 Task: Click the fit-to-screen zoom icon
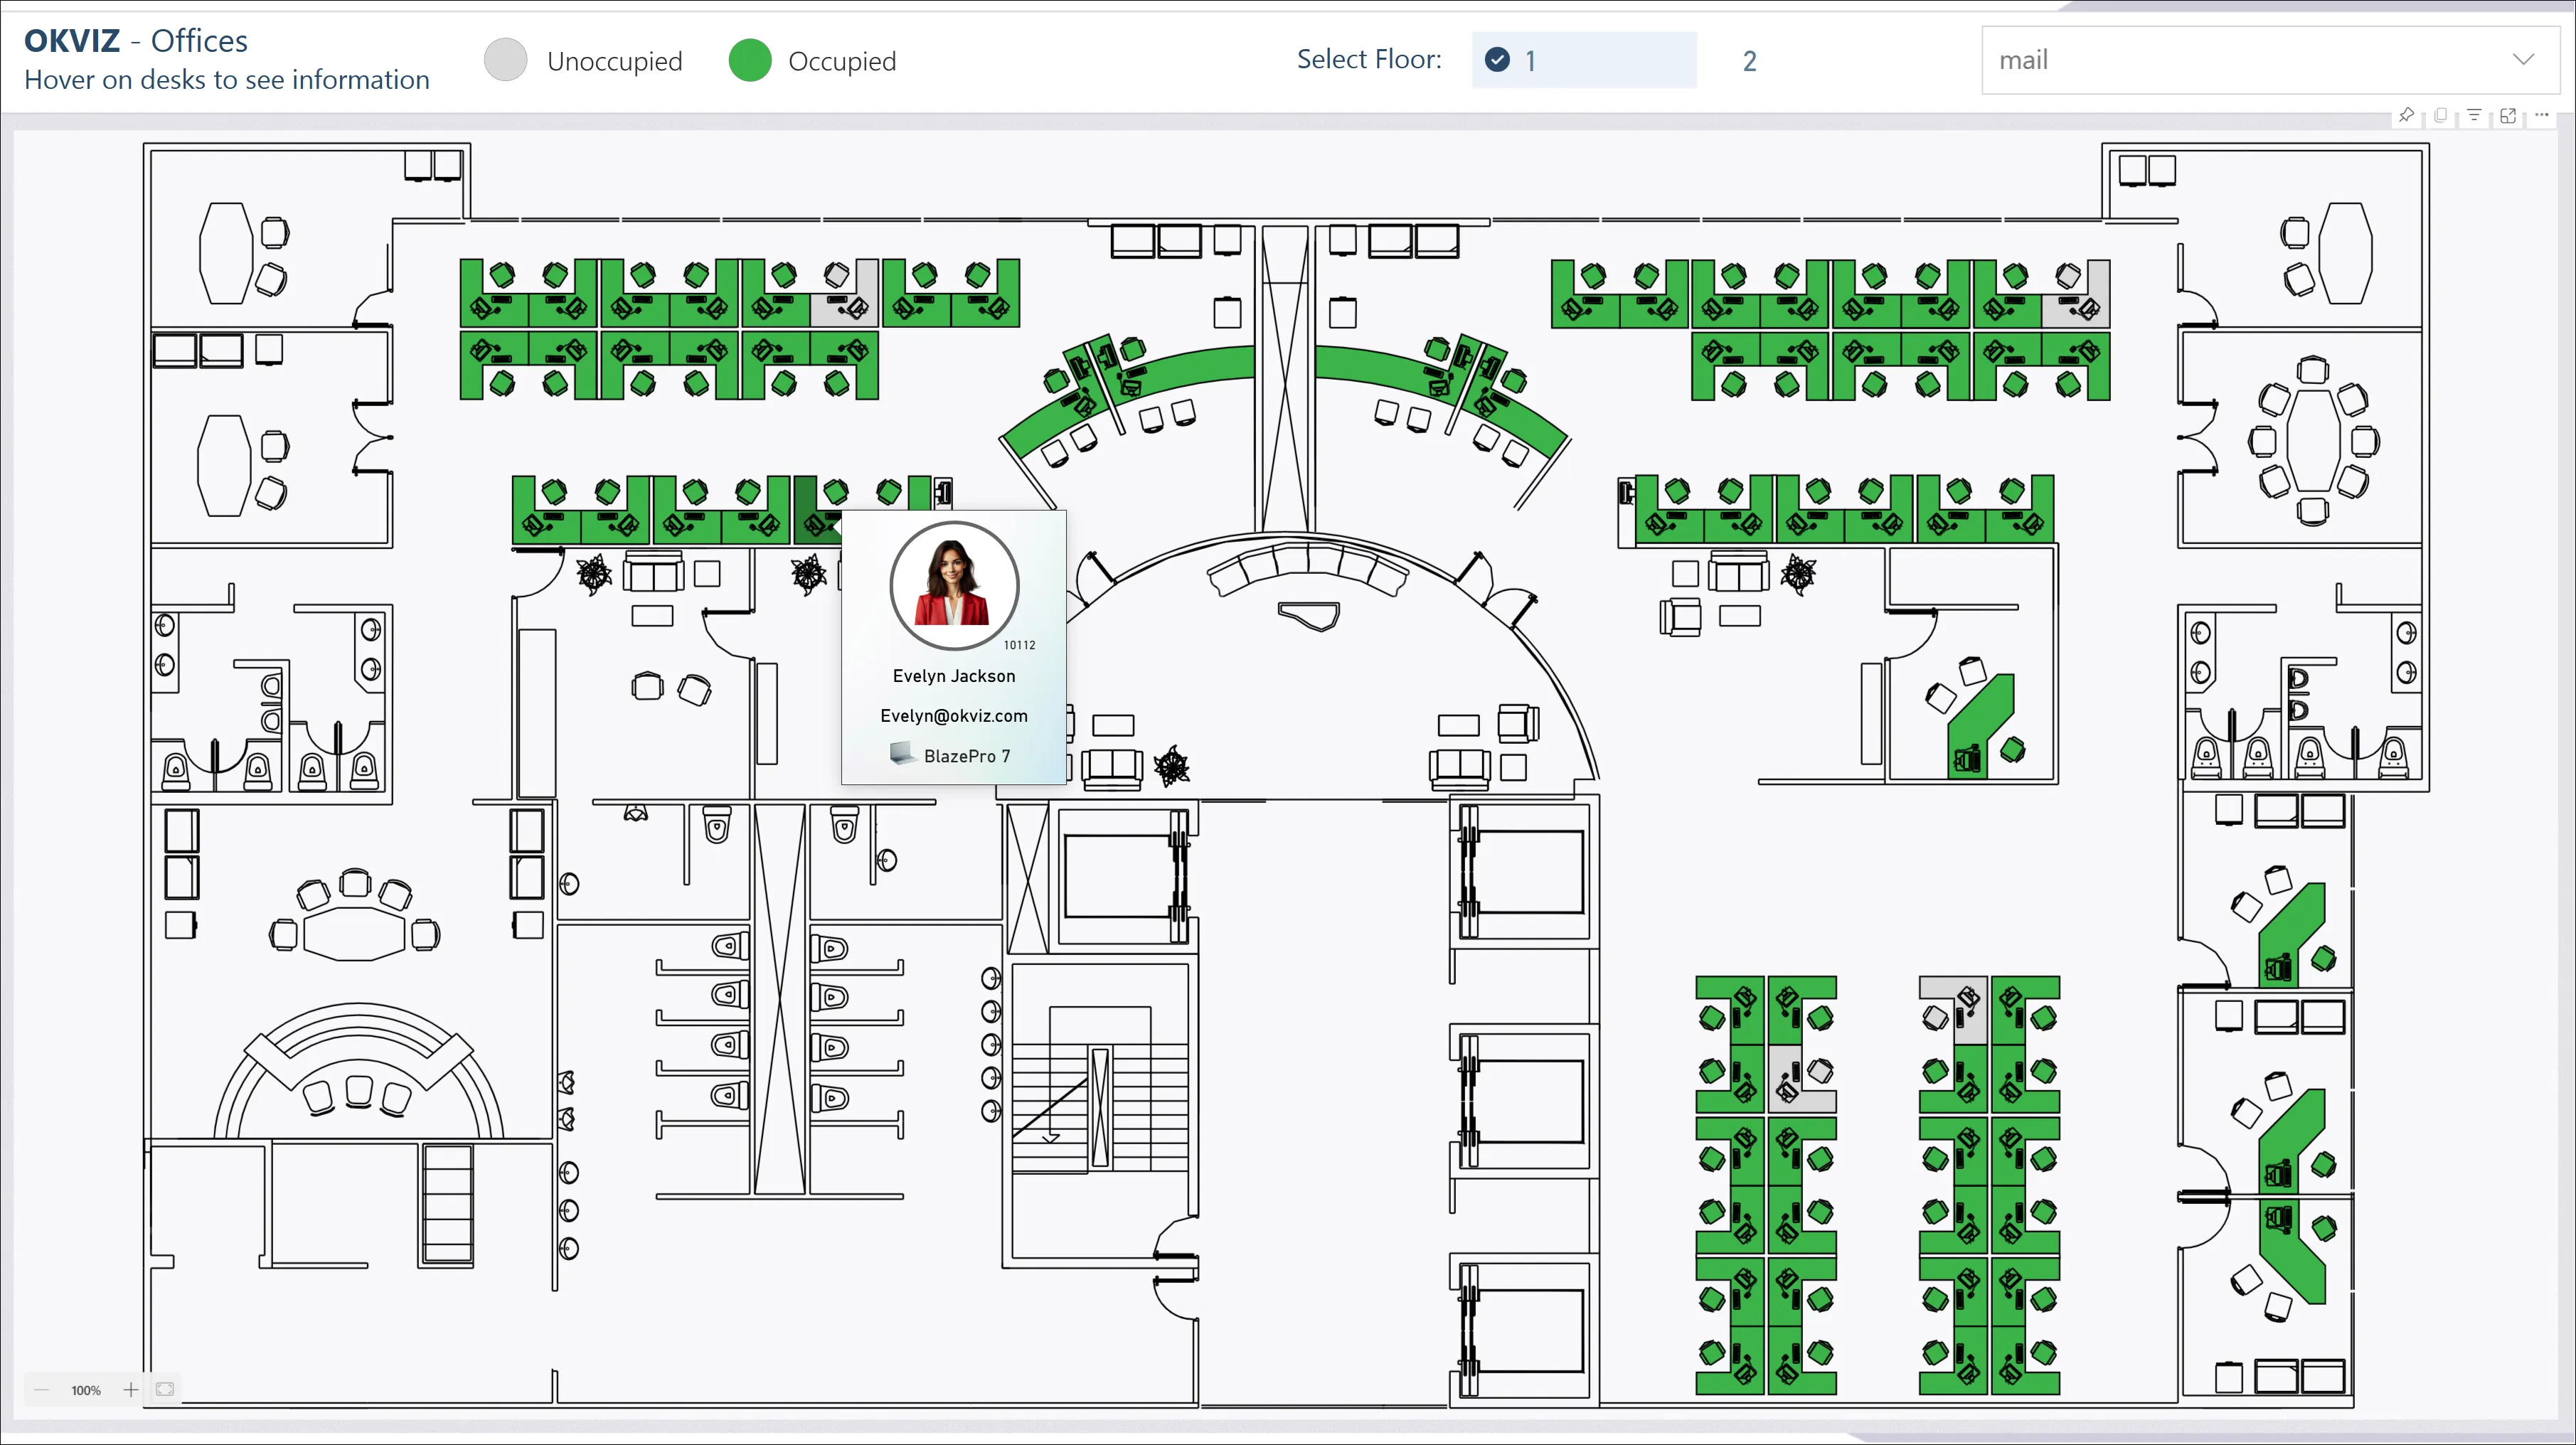(165, 1390)
